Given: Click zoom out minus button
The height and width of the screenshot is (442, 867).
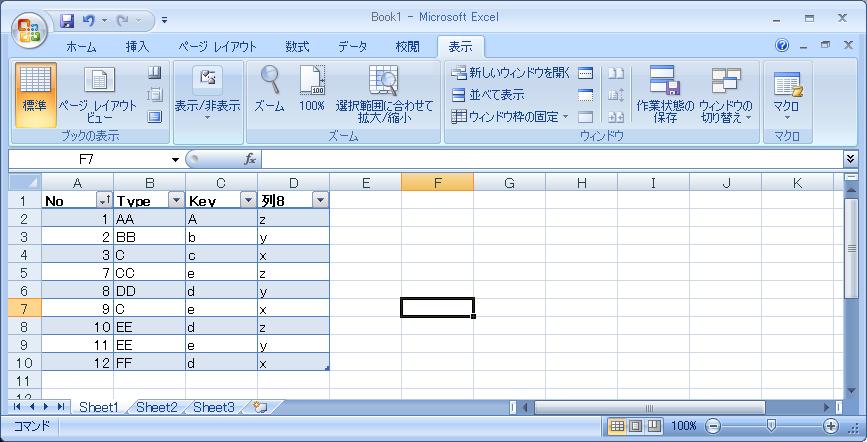Looking at the screenshot, I should pos(713,426).
